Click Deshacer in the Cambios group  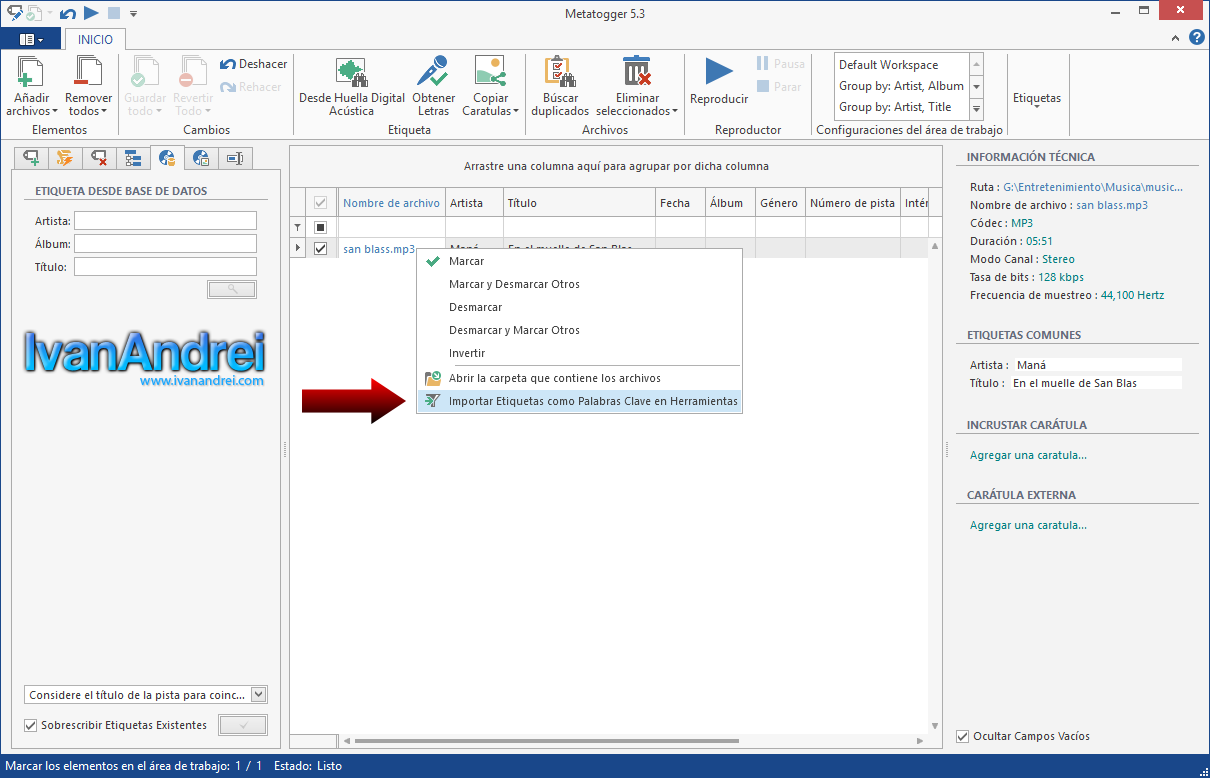(253, 64)
